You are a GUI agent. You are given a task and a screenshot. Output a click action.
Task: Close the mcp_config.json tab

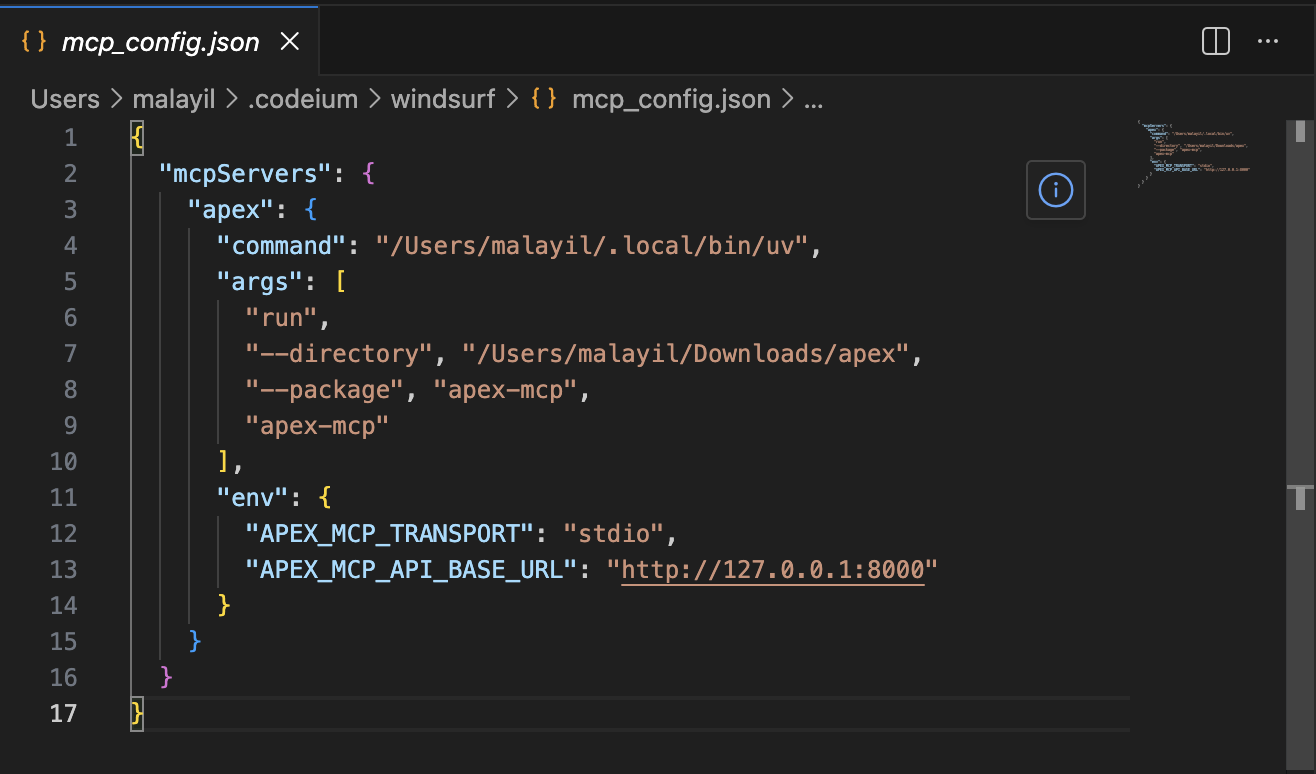[289, 41]
